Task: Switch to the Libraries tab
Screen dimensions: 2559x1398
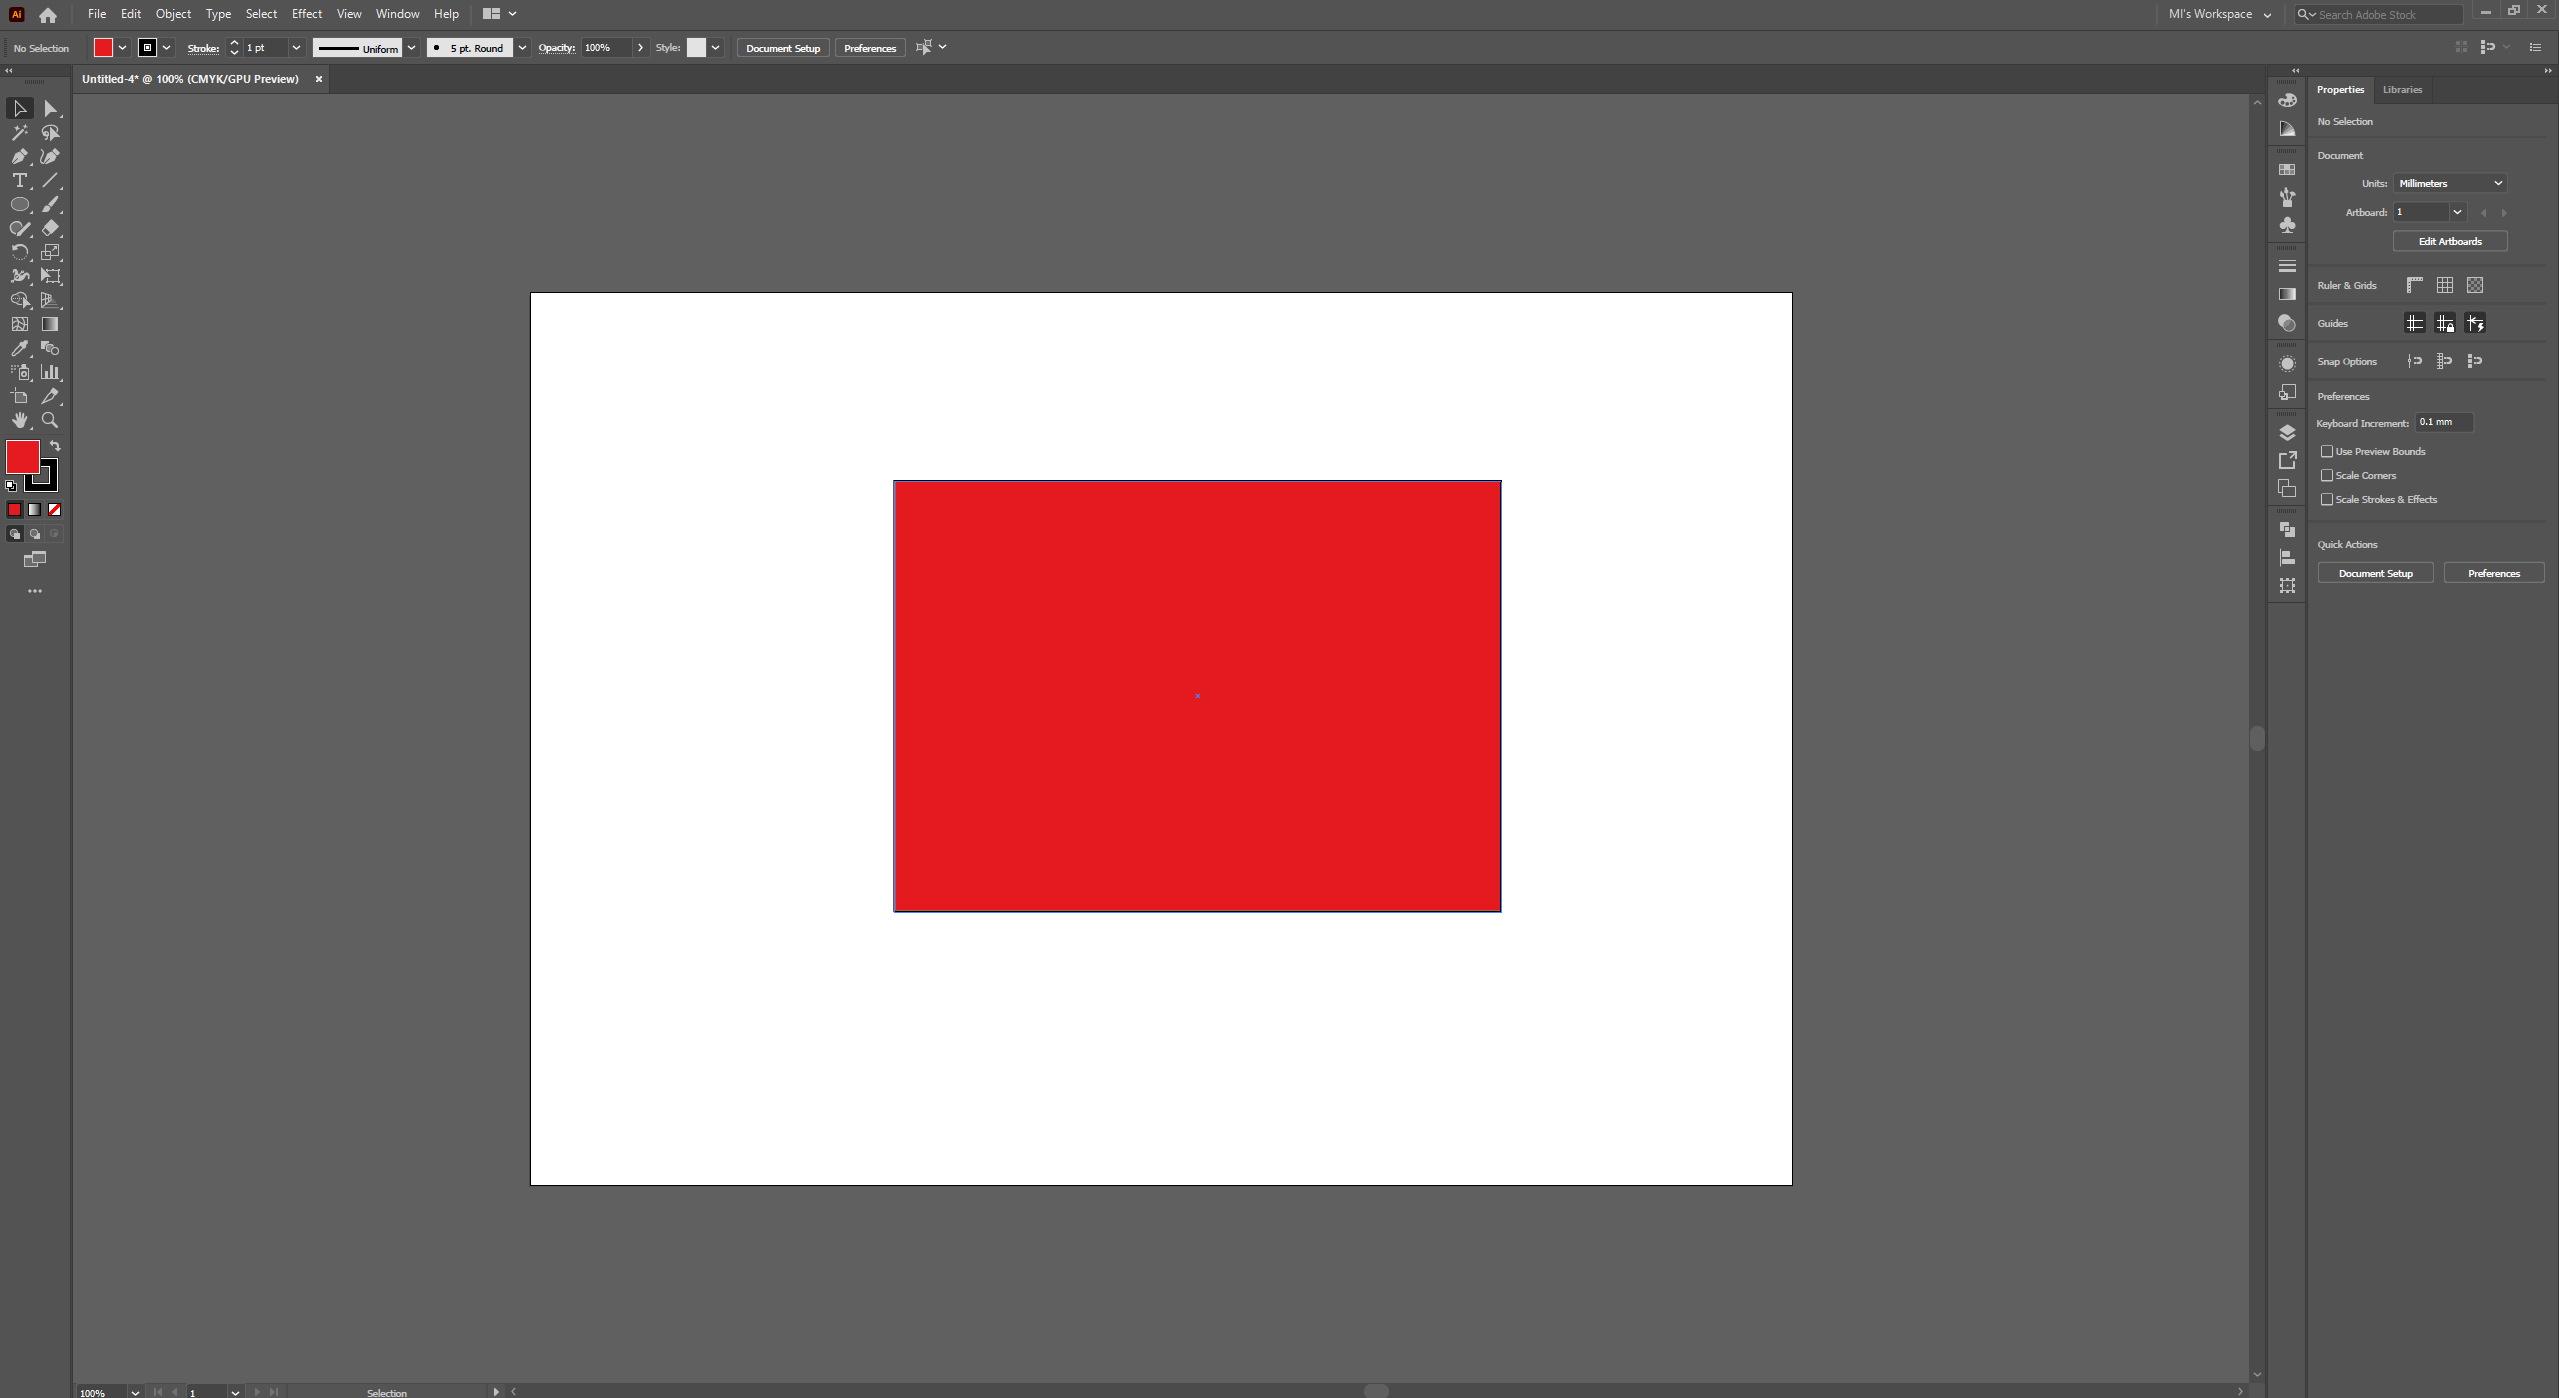Action: (2402, 90)
